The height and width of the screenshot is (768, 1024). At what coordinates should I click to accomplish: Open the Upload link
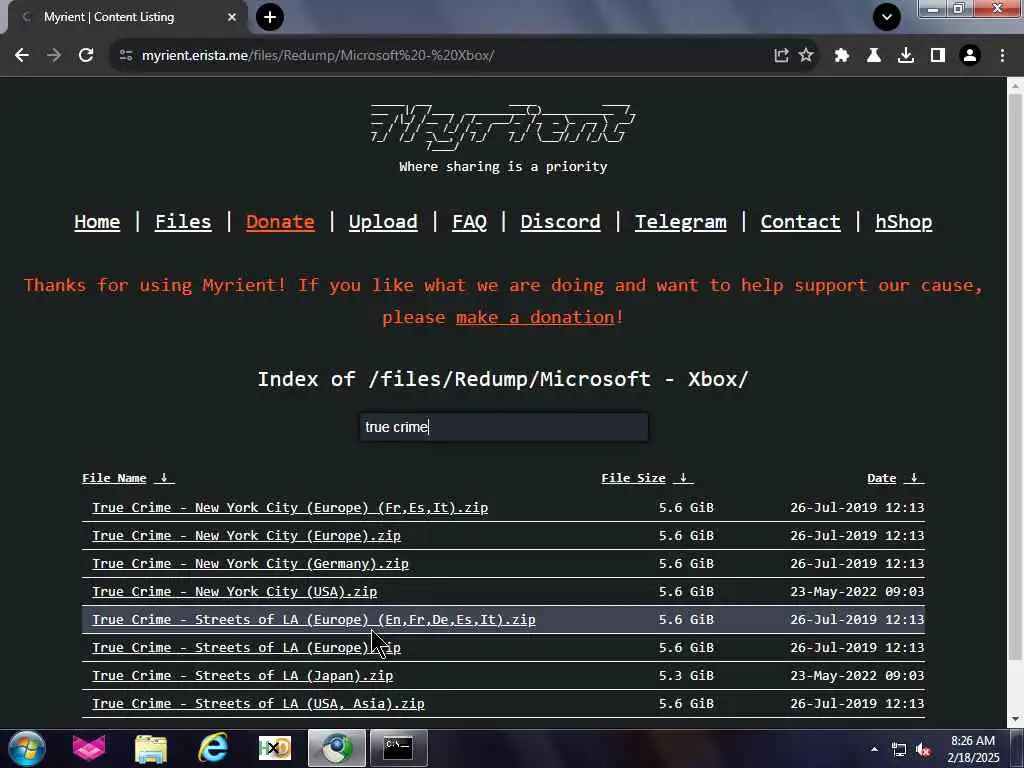(x=383, y=222)
